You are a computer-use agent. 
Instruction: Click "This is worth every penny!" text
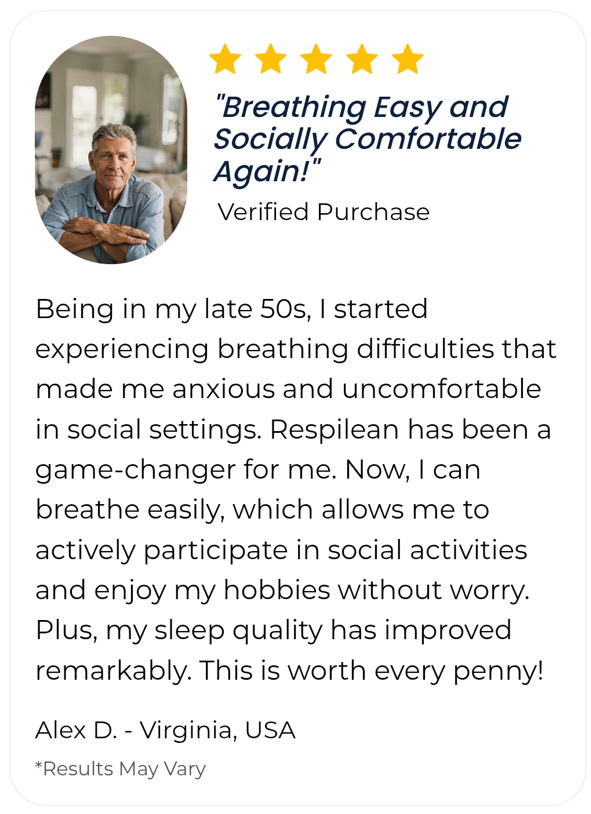(371, 670)
